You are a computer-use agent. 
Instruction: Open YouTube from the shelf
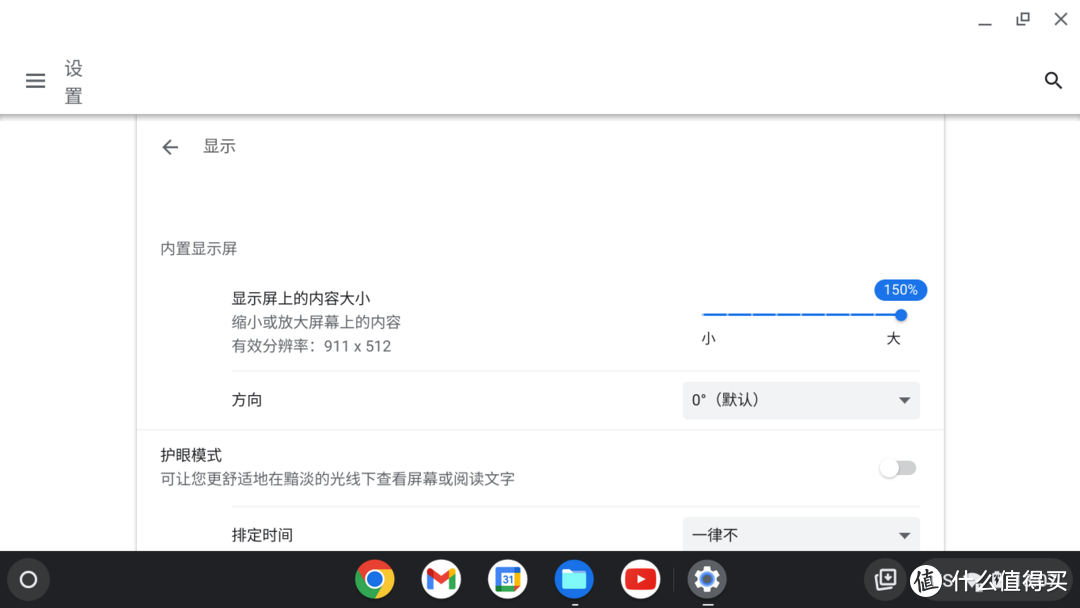pyautogui.click(x=640, y=579)
